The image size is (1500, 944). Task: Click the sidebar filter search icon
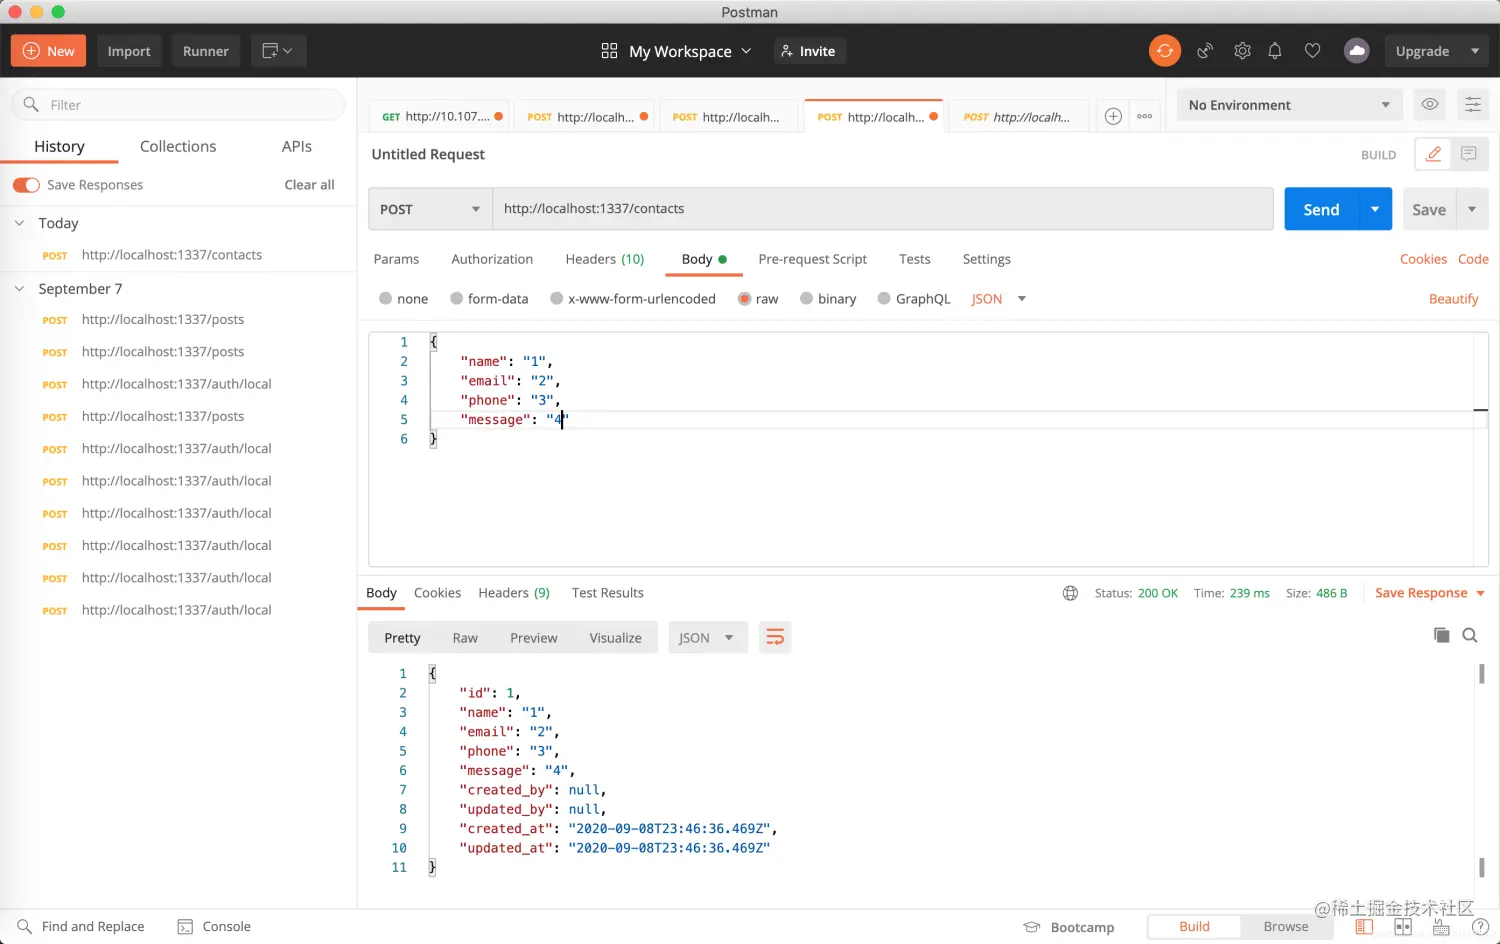point(31,104)
